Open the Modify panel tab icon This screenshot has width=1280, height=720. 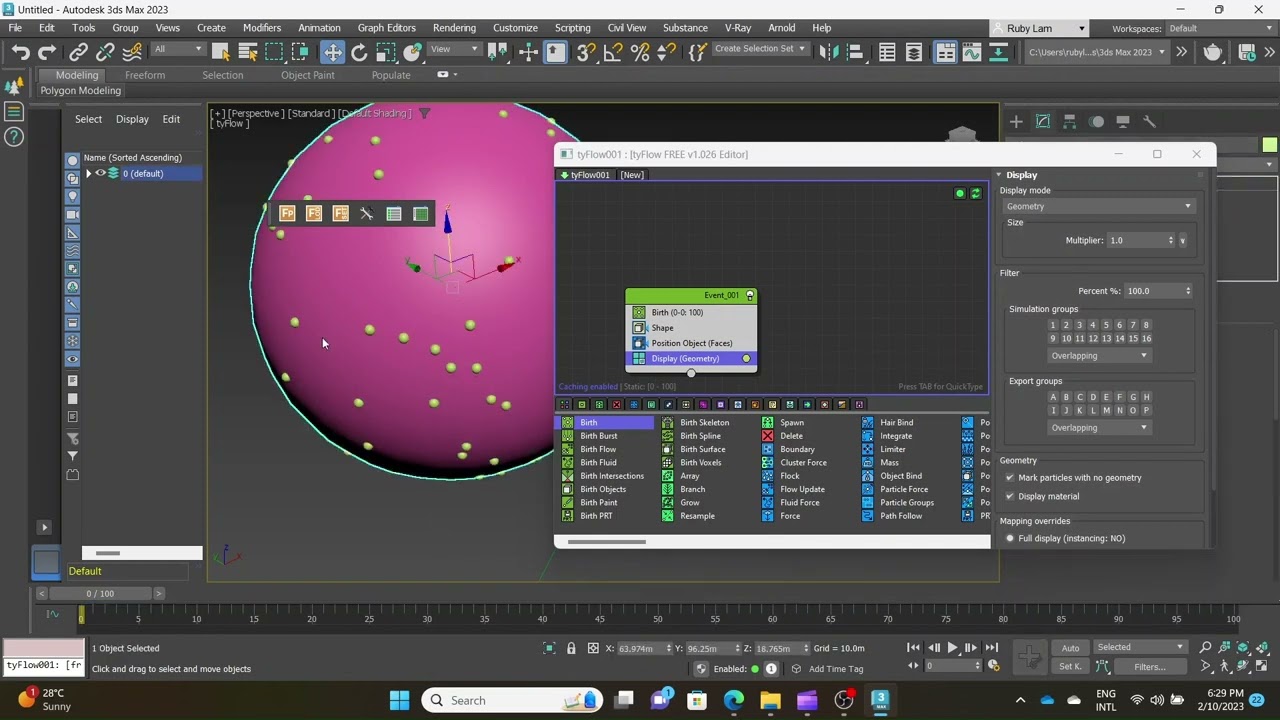coord(1043,121)
